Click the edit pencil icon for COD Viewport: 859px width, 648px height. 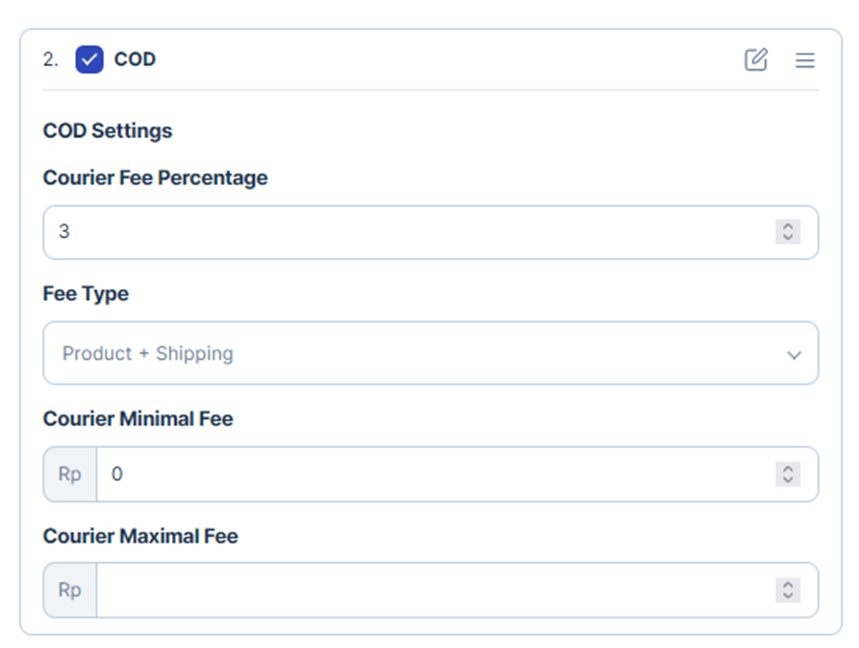(756, 60)
